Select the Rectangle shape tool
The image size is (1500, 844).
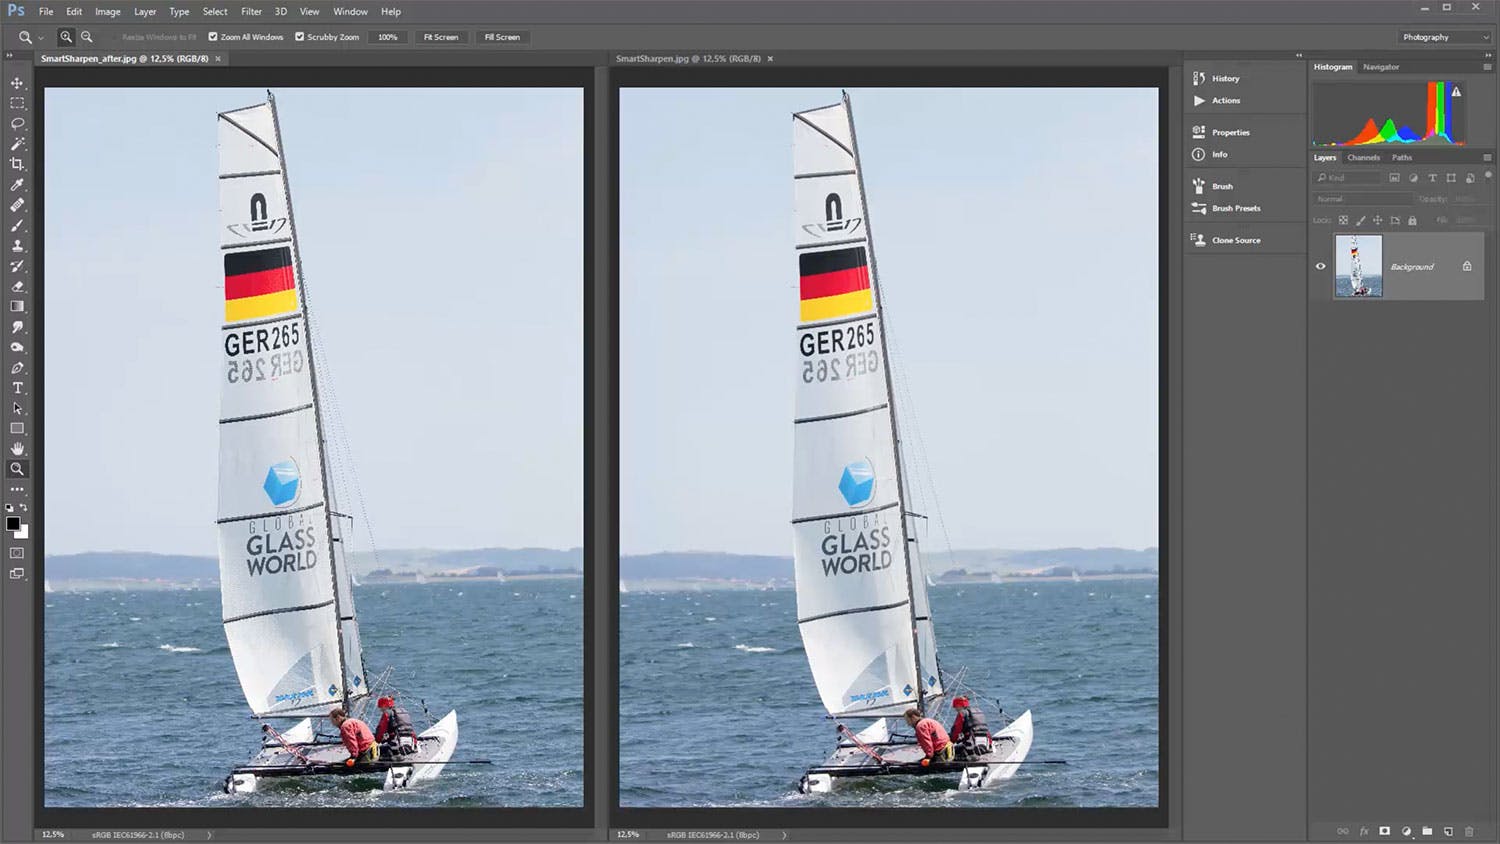(17, 428)
